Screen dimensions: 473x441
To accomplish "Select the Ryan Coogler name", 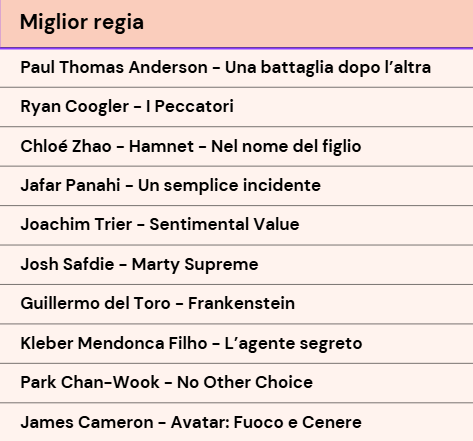I will click(75, 107).
